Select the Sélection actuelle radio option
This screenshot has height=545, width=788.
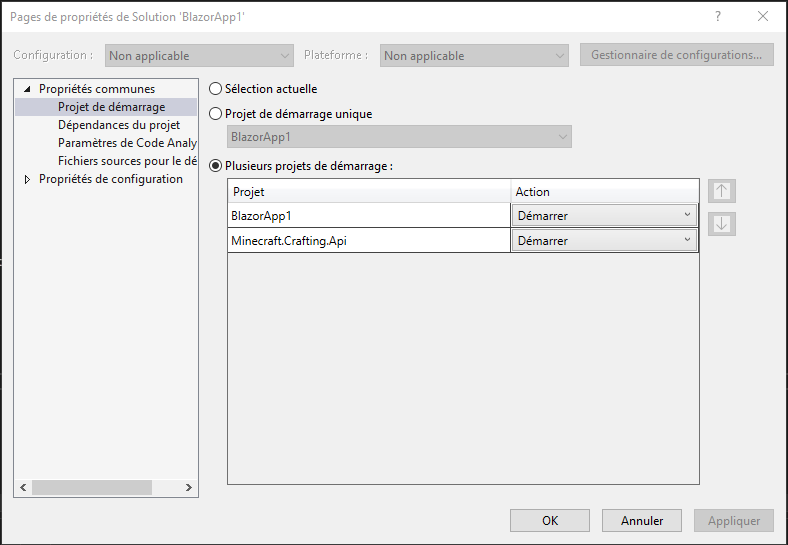[x=216, y=89]
